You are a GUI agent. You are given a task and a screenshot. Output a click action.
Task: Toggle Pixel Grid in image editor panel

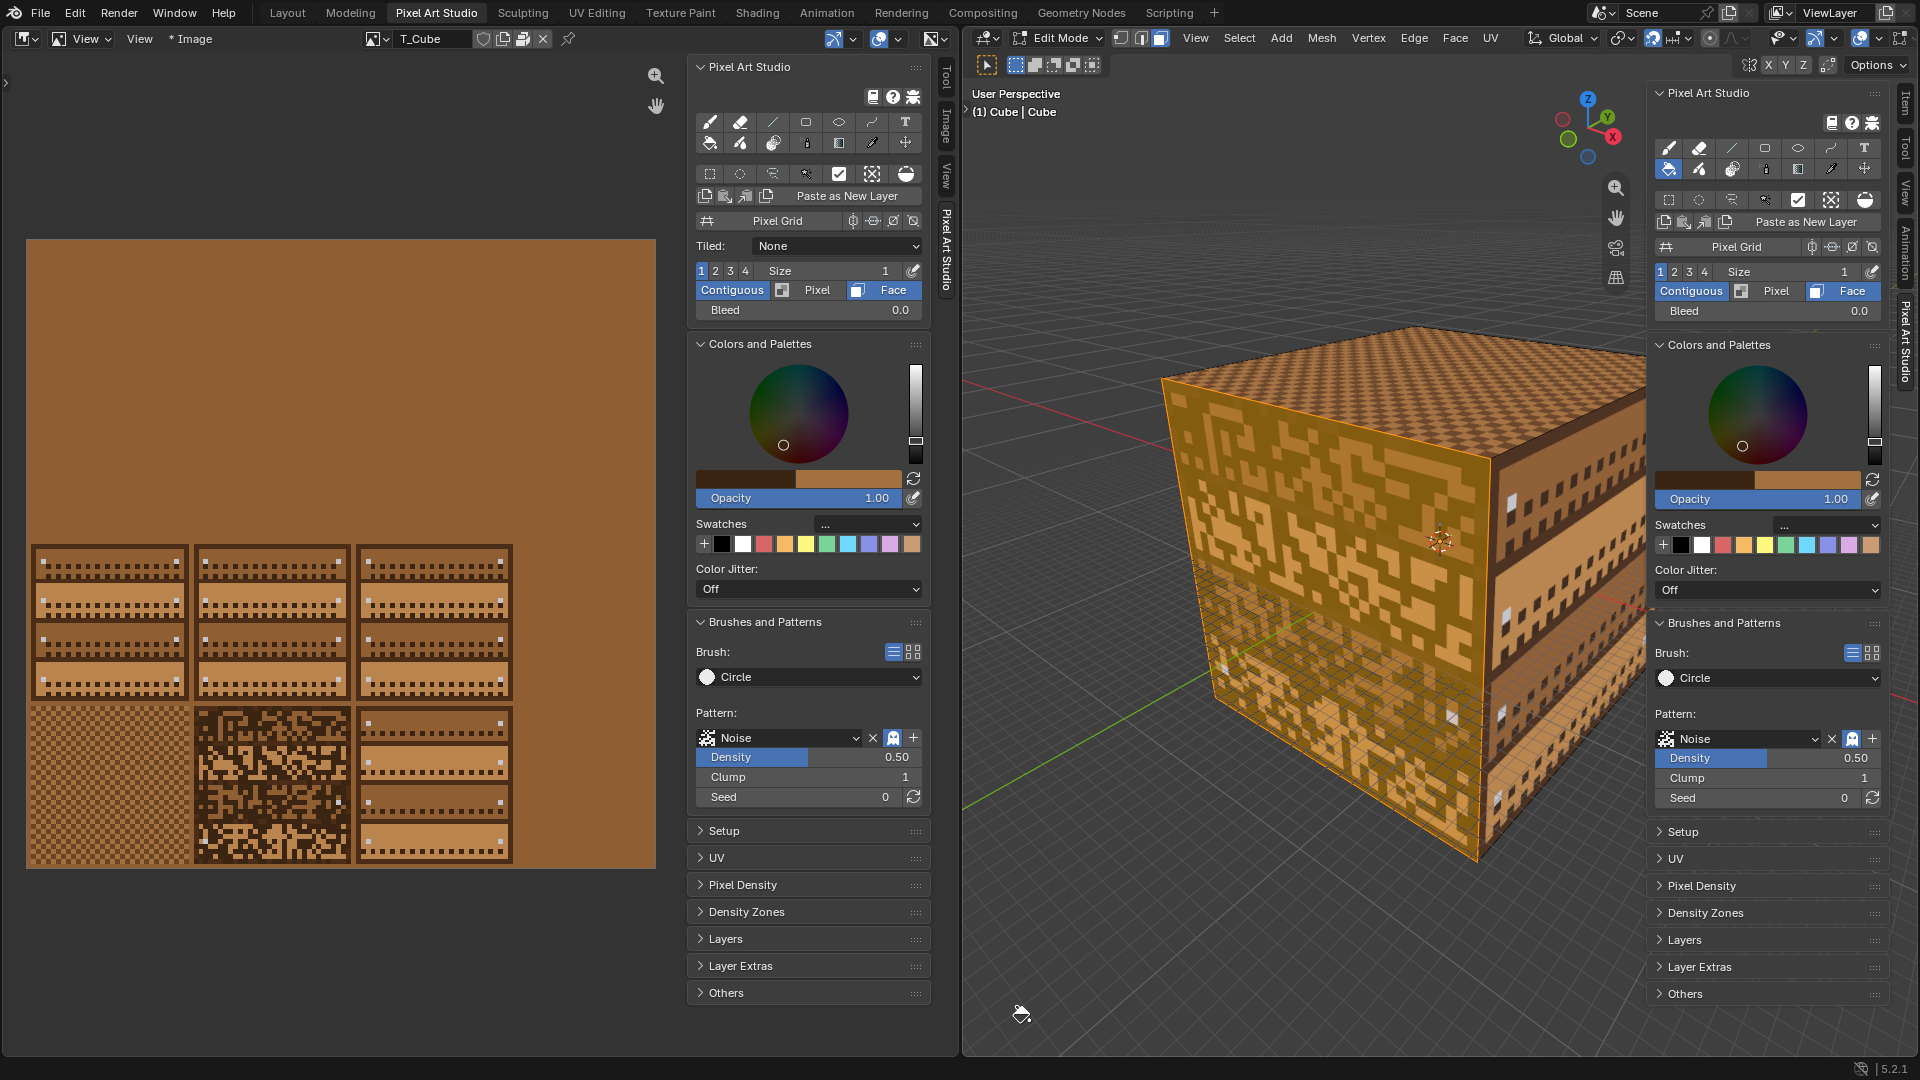(x=770, y=221)
